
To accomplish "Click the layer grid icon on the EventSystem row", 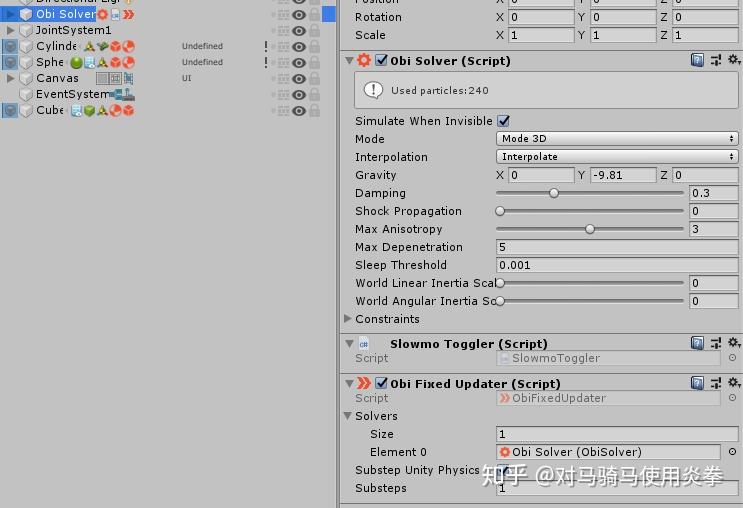I will (283, 94).
